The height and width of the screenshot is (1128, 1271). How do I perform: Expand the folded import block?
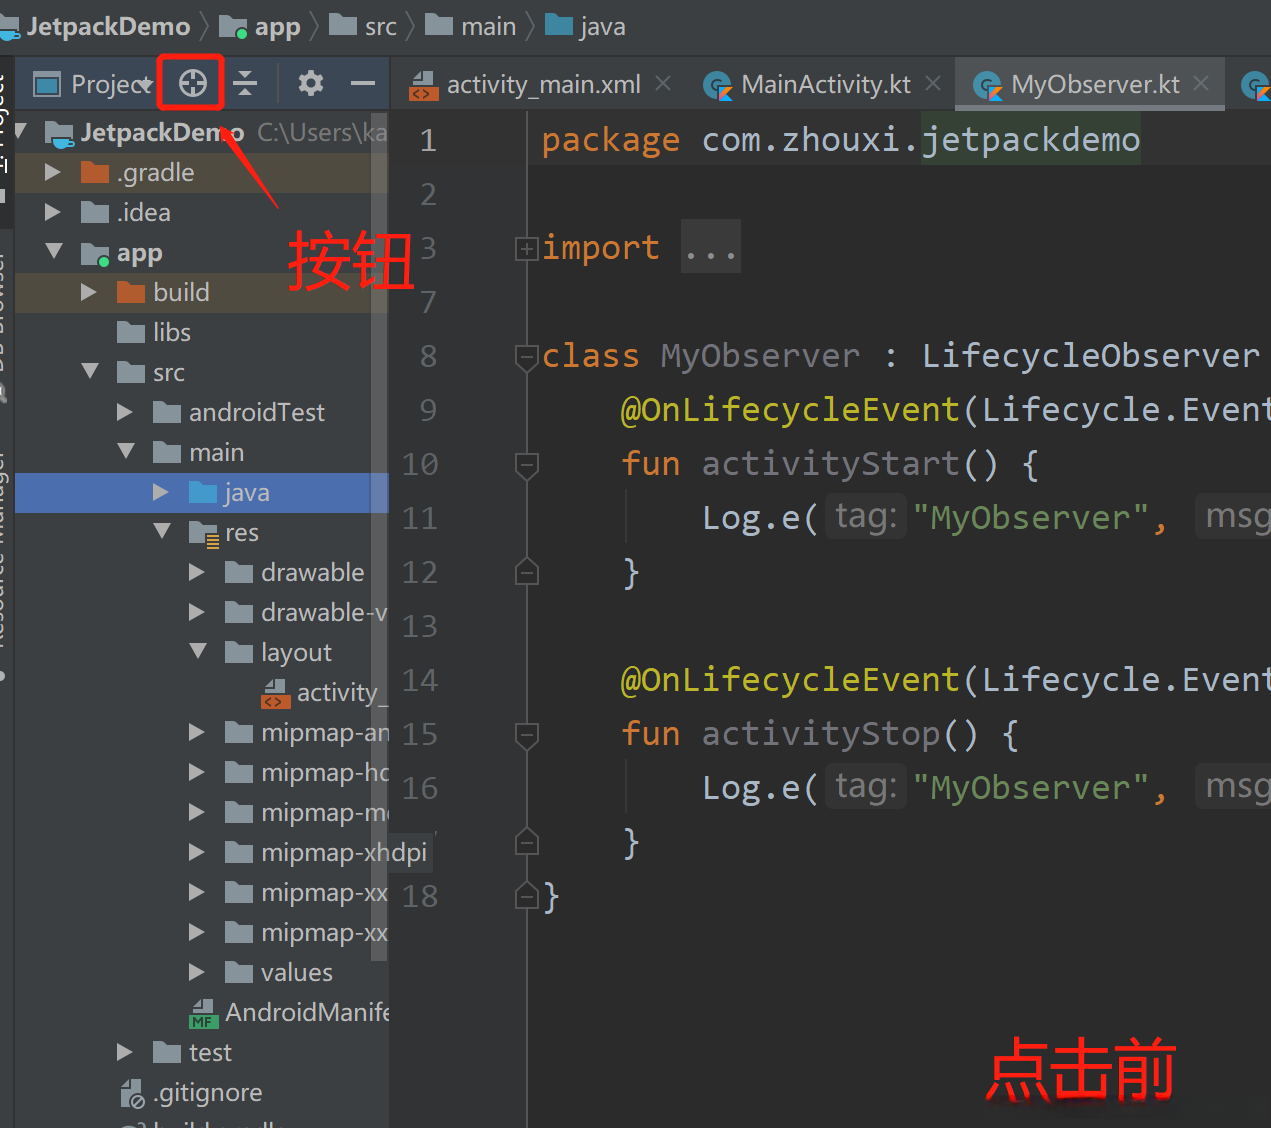click(x=526, y=248)
